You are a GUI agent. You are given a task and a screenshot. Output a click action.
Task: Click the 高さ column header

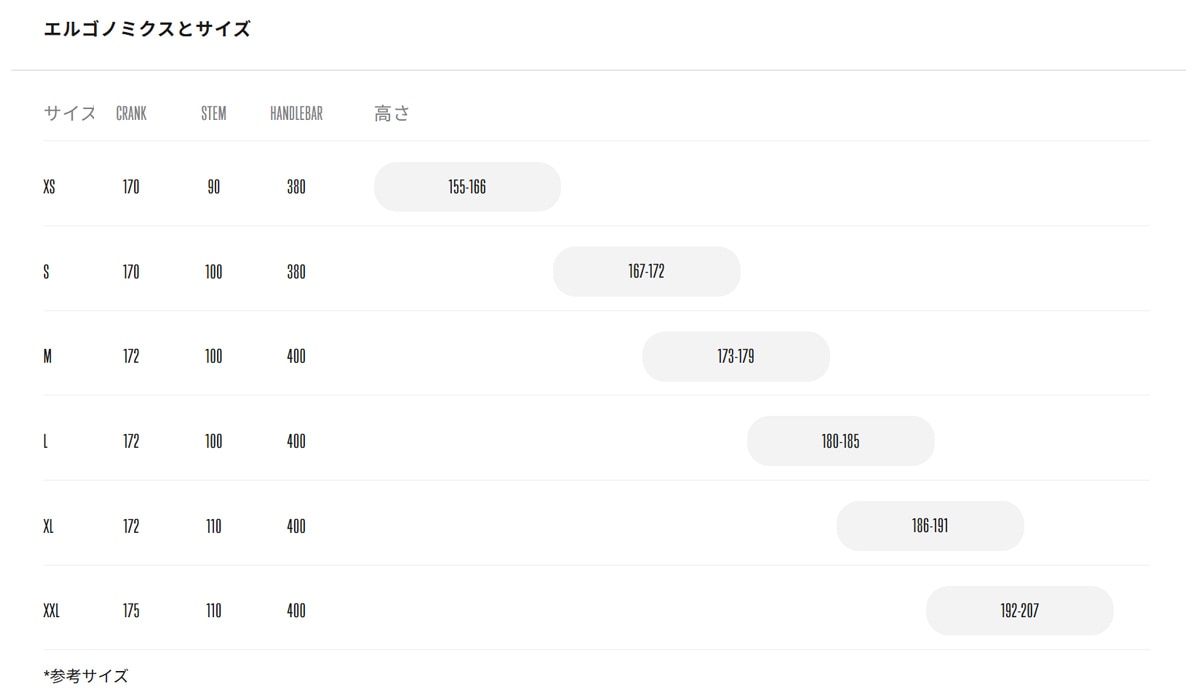click(392, 114)
